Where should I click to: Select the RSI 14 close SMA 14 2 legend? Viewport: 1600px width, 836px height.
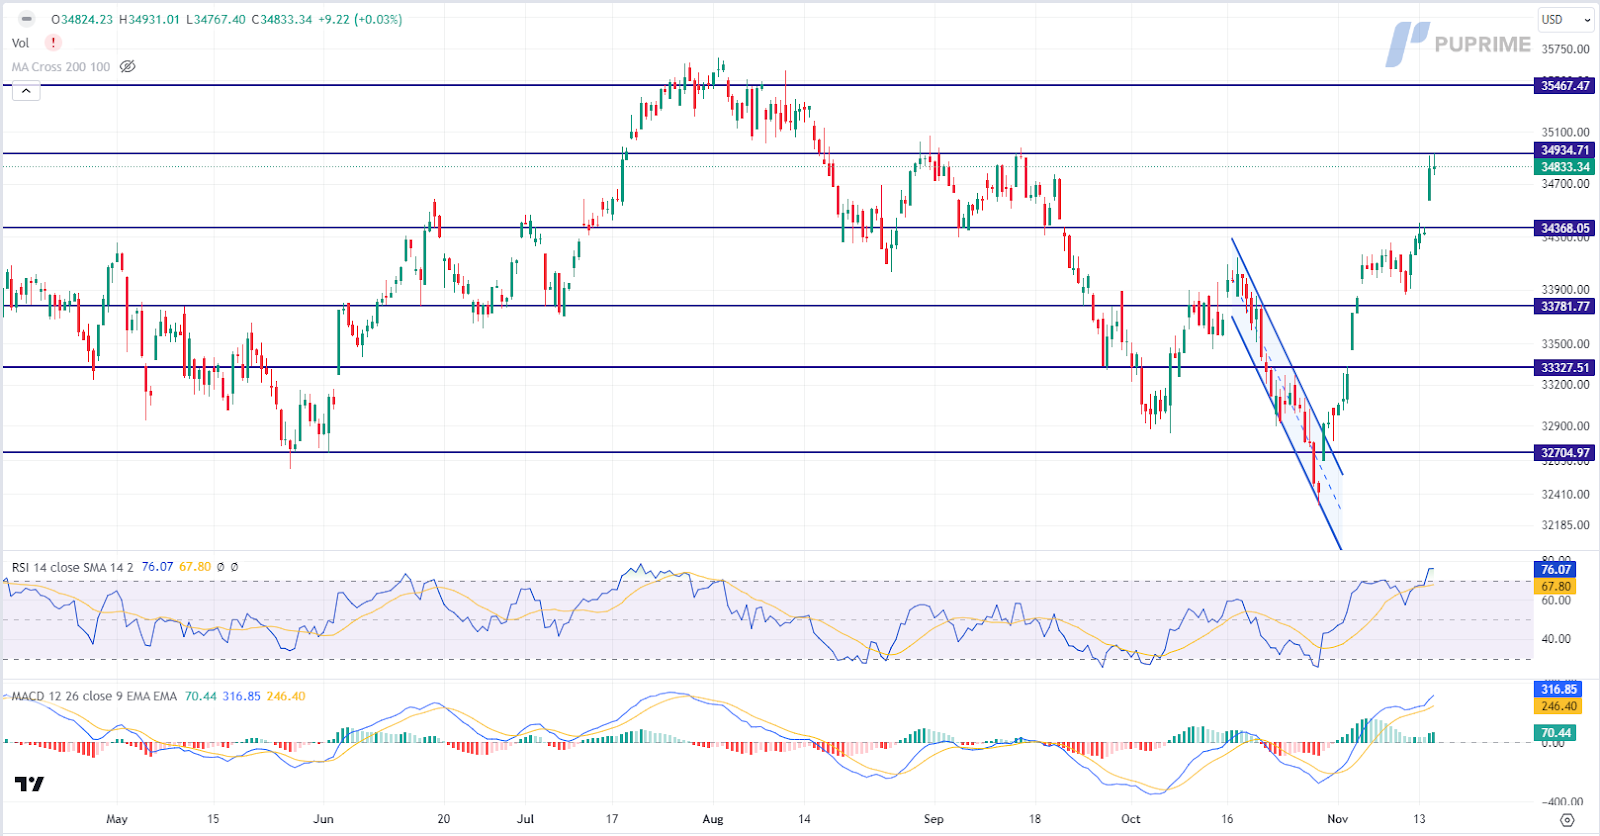[x=72, y=567]
